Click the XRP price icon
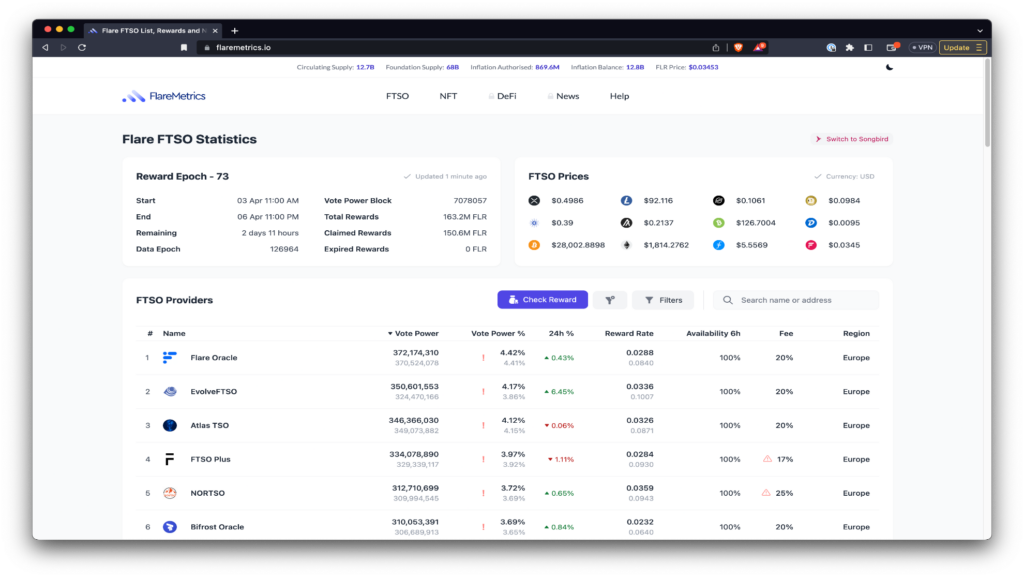Viewport: 1024px width, 577px height. tap(534, 201)
